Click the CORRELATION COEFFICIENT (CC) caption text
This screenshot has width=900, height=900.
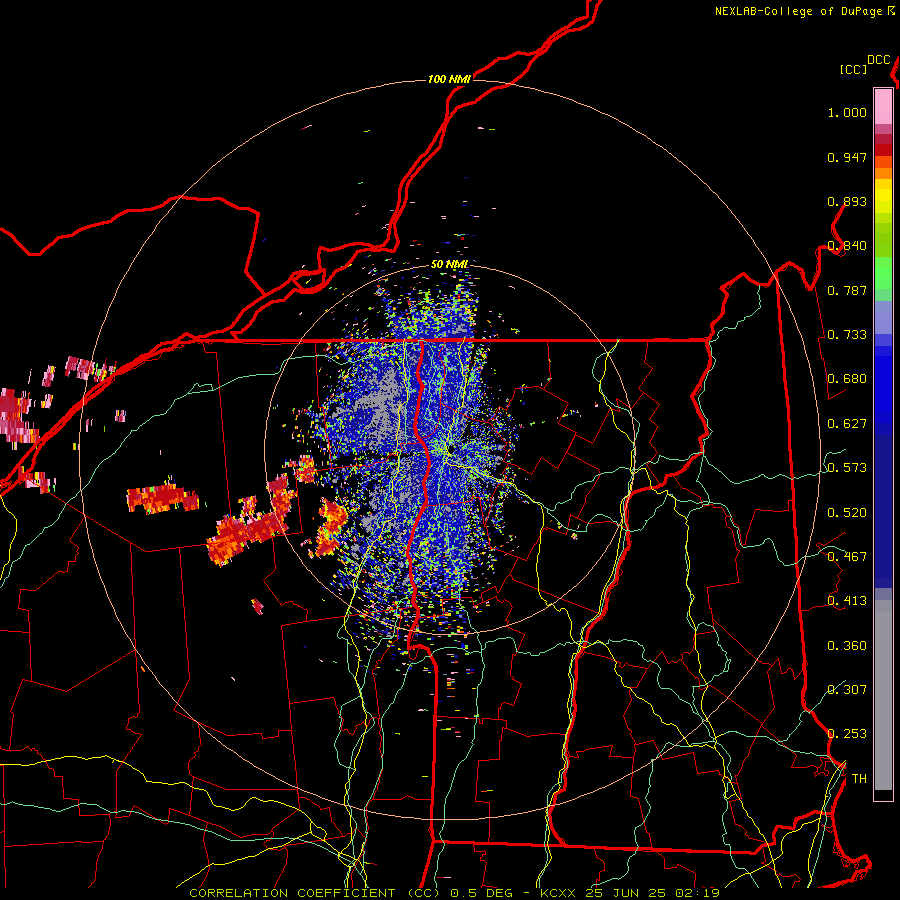315,893
